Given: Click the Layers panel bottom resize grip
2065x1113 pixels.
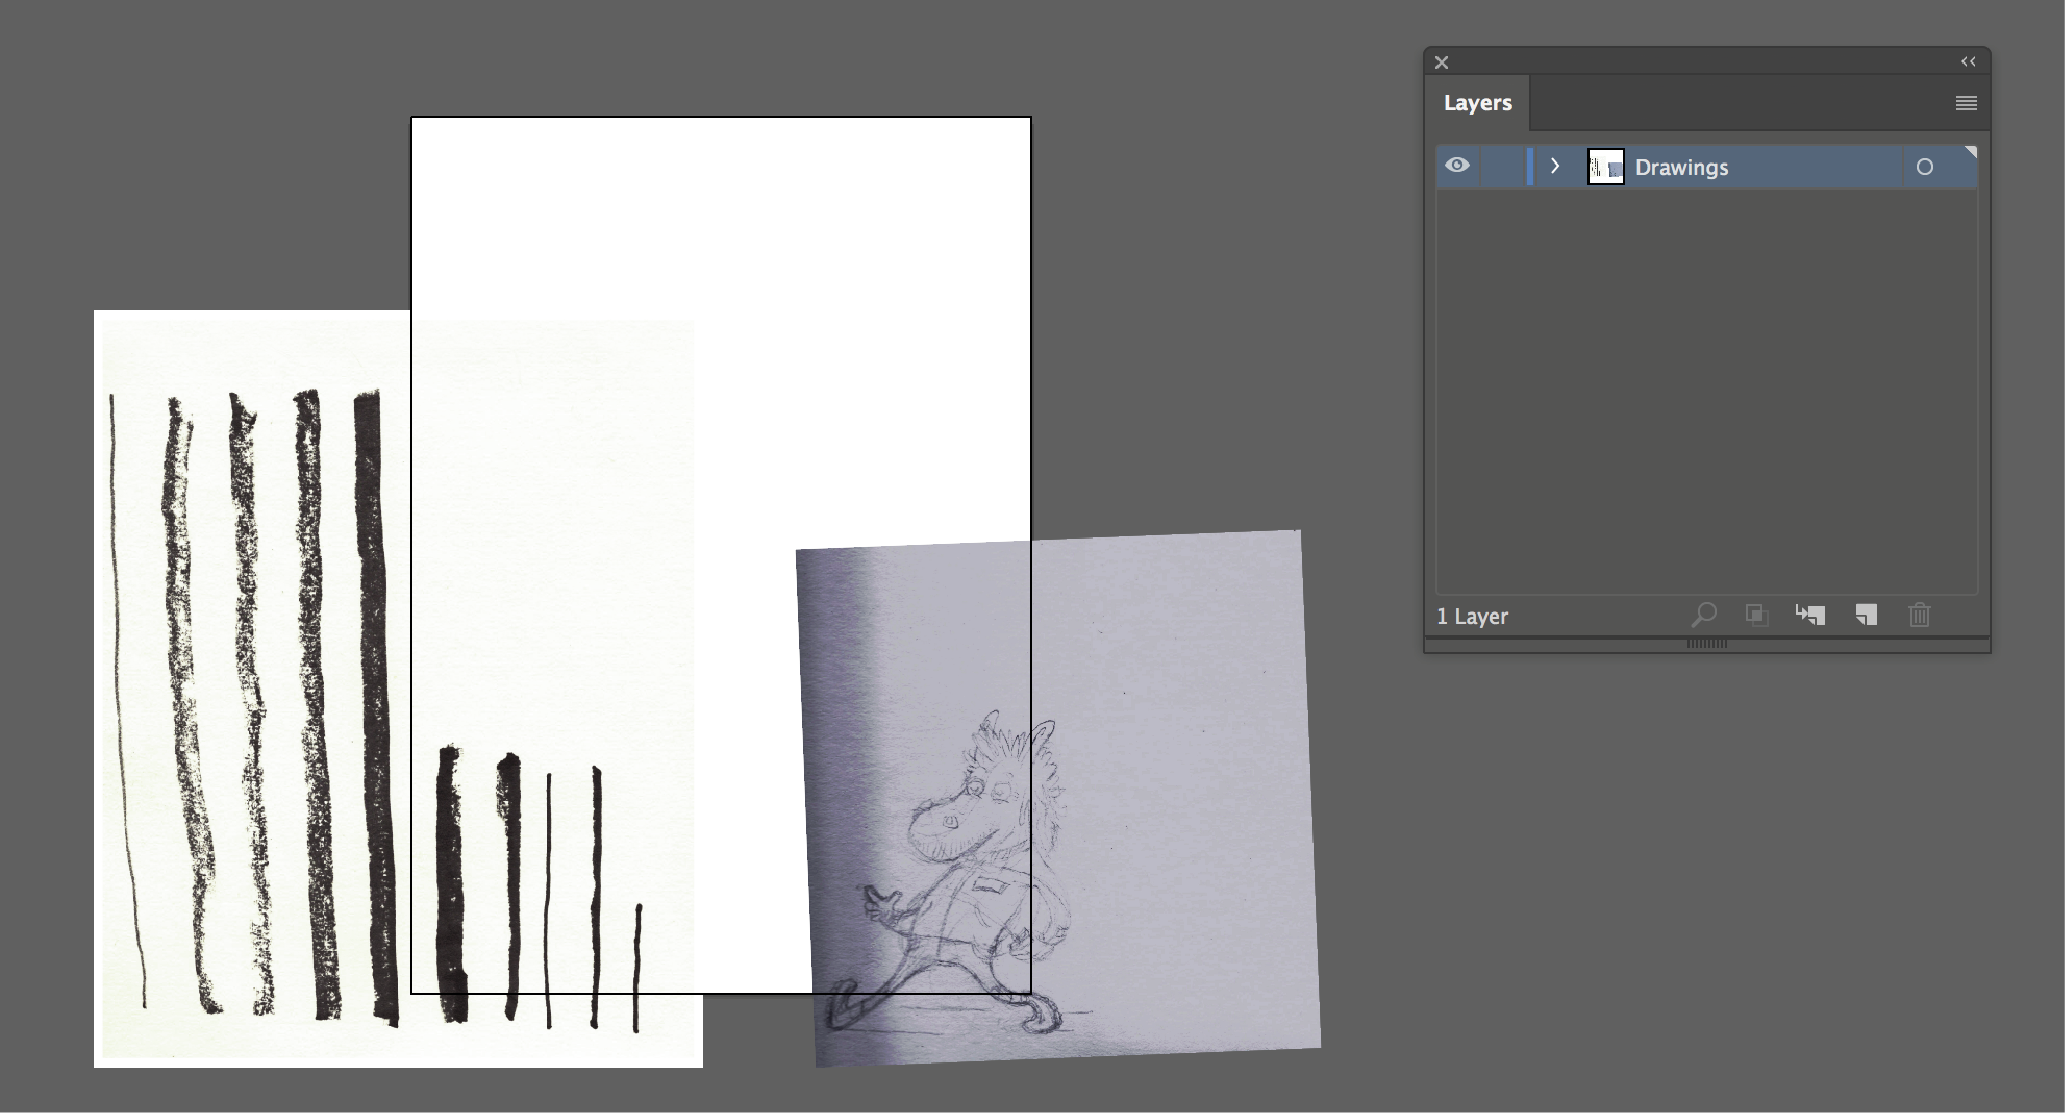Looking at the screenshot, I should (1707, 644).
